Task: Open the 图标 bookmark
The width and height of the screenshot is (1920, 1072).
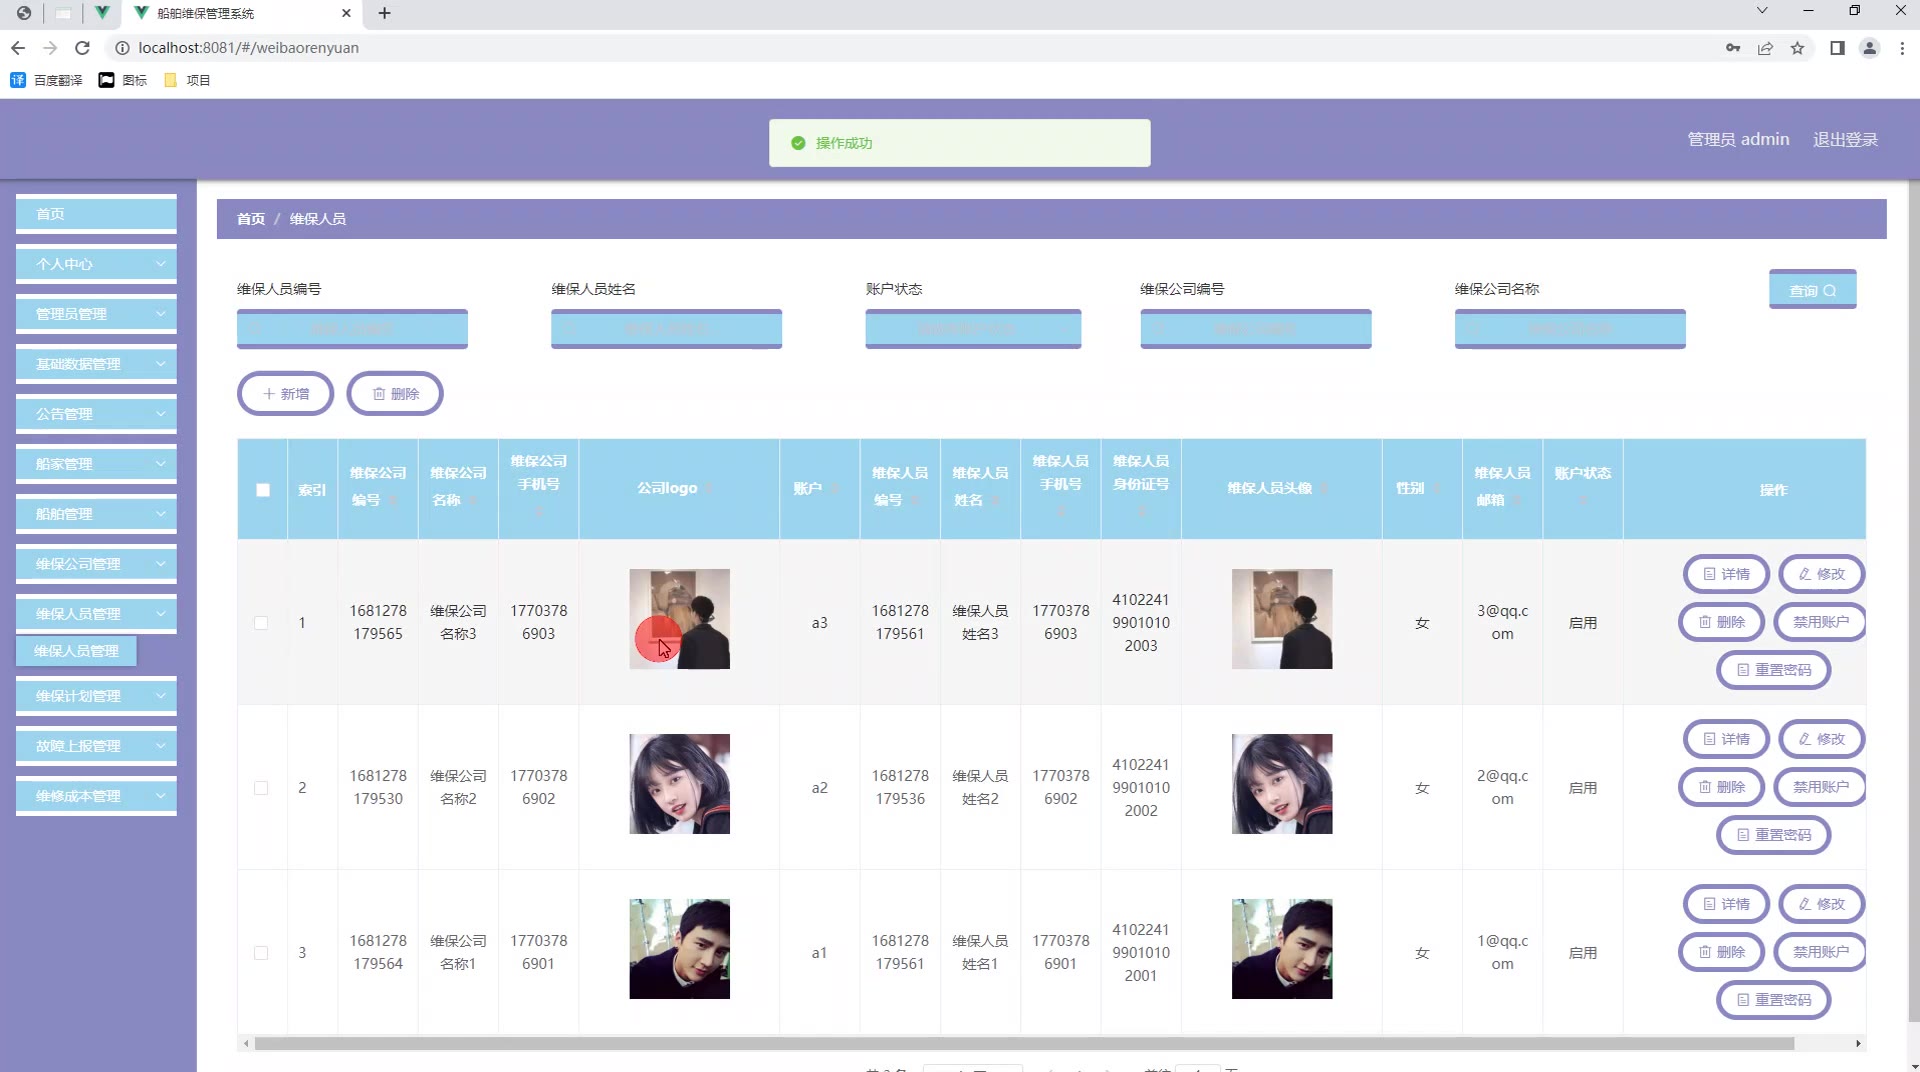Action: tap(123, 80)
